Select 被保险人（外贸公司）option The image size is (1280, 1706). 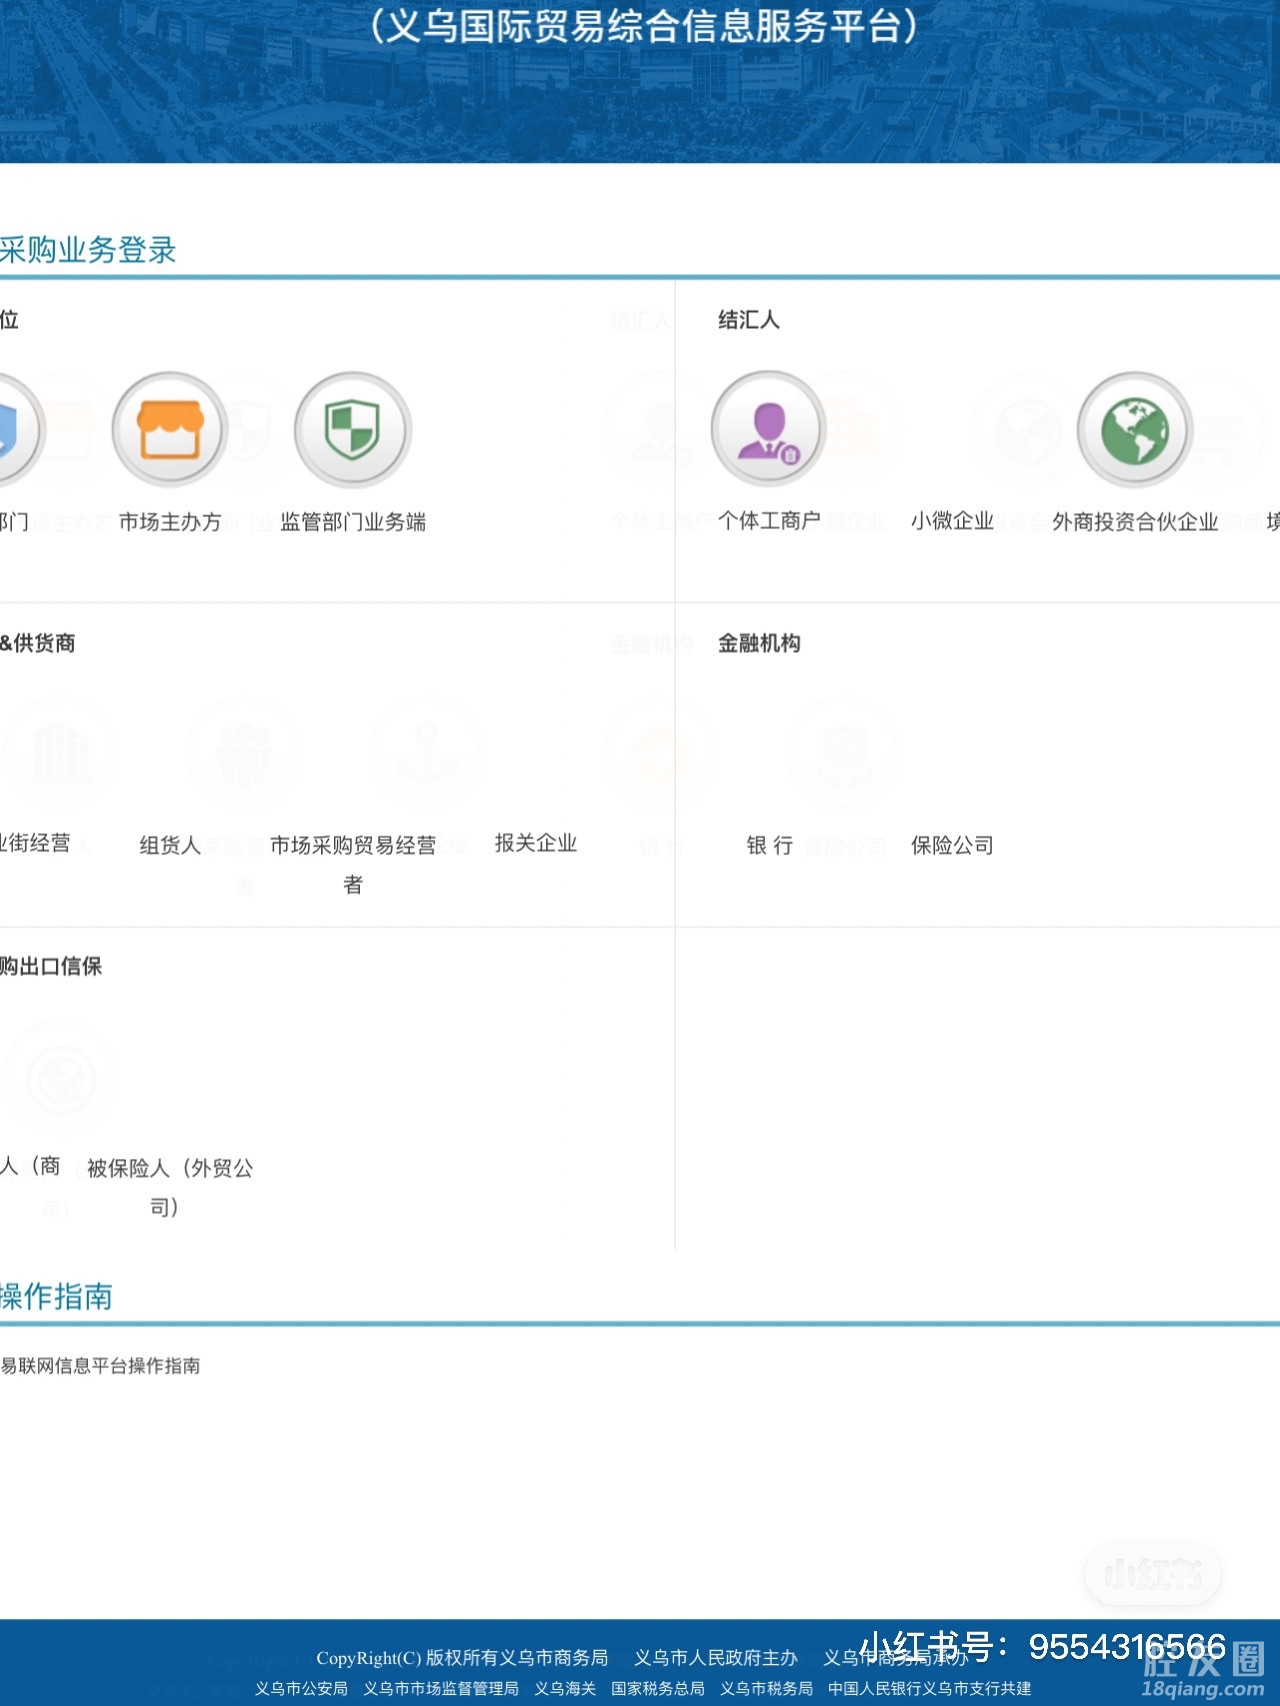[170, 1169]
